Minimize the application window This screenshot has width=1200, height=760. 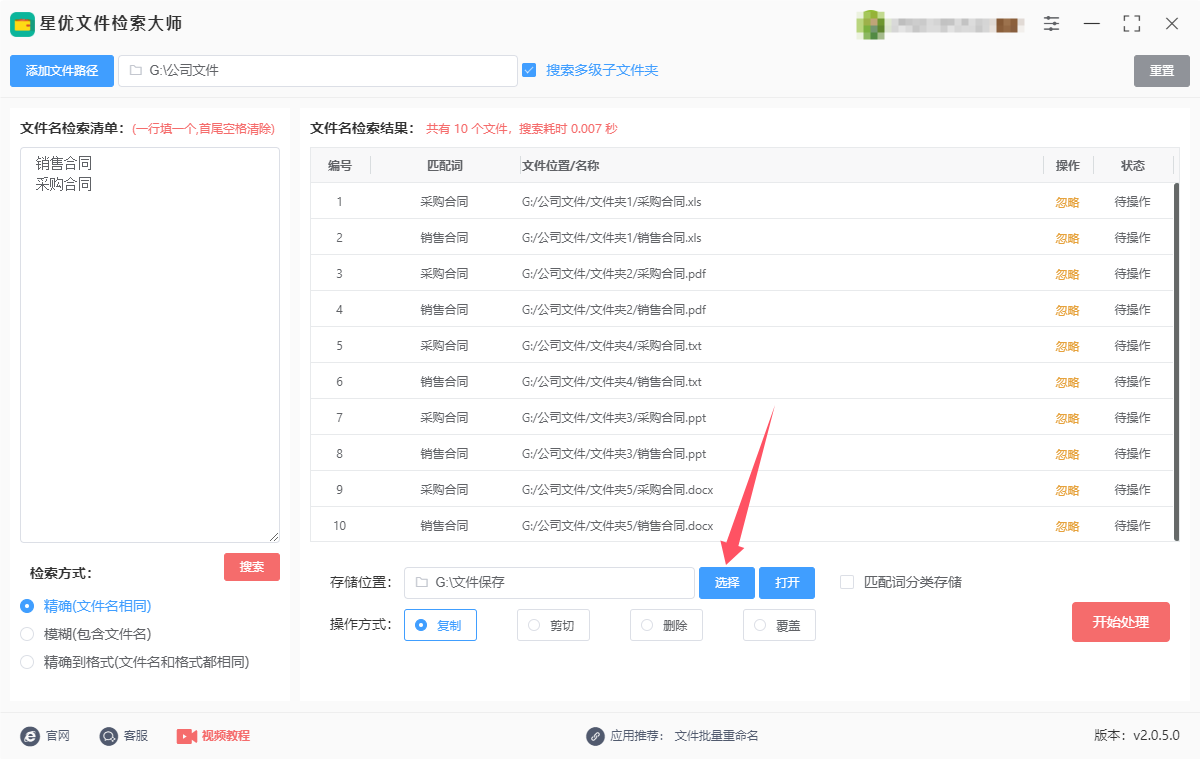click(x=1092, y=24)
